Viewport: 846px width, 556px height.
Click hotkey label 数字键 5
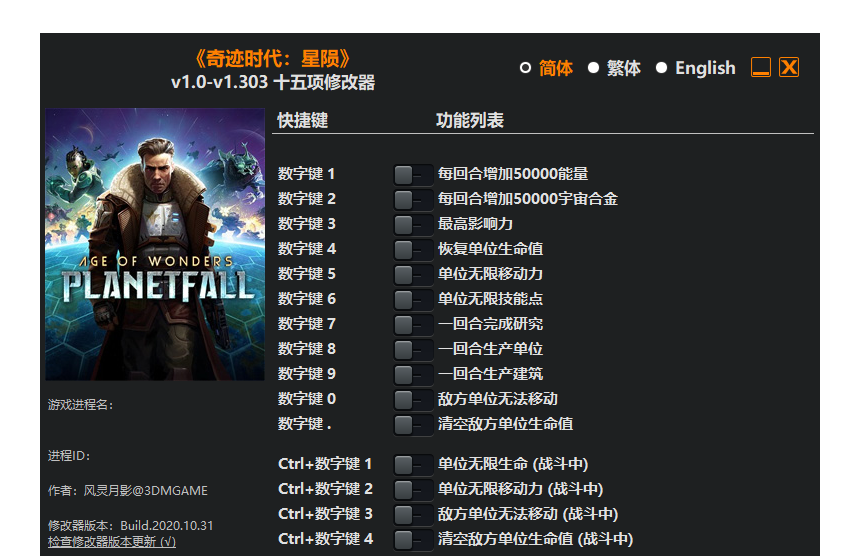pos(306,274)
